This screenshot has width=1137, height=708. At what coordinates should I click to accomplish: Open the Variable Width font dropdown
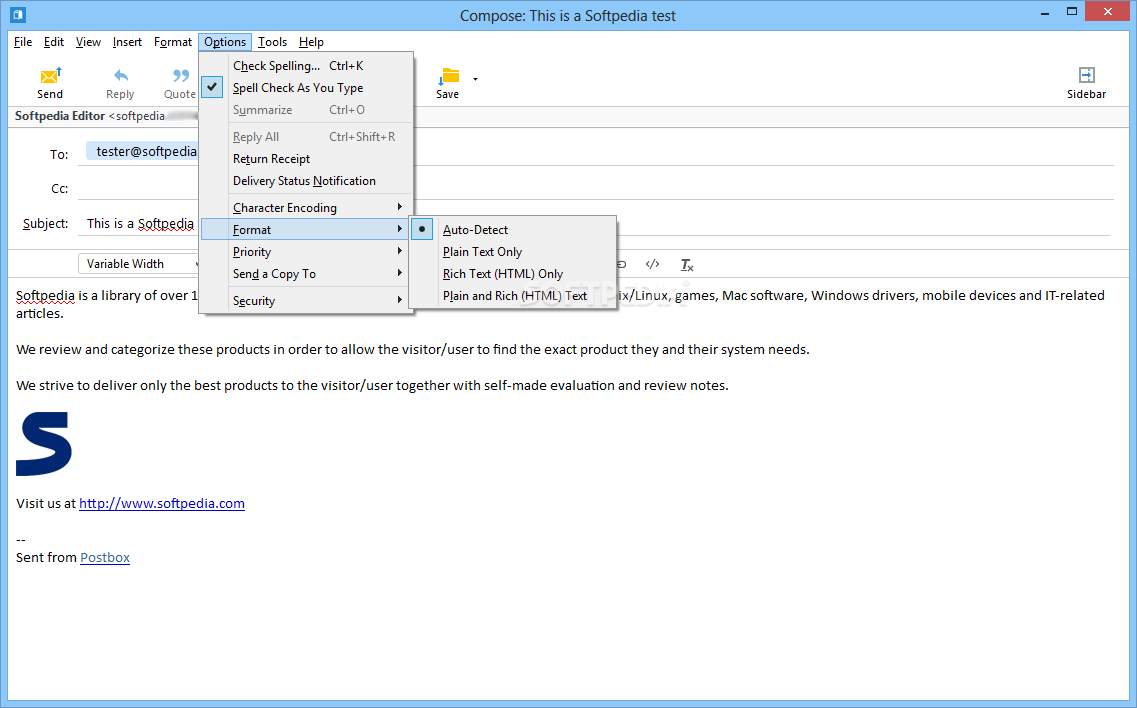pos(139,264)
